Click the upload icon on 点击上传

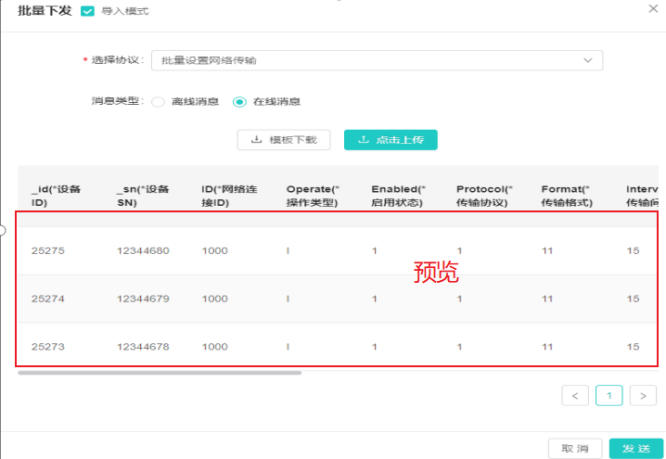(361, 140)
